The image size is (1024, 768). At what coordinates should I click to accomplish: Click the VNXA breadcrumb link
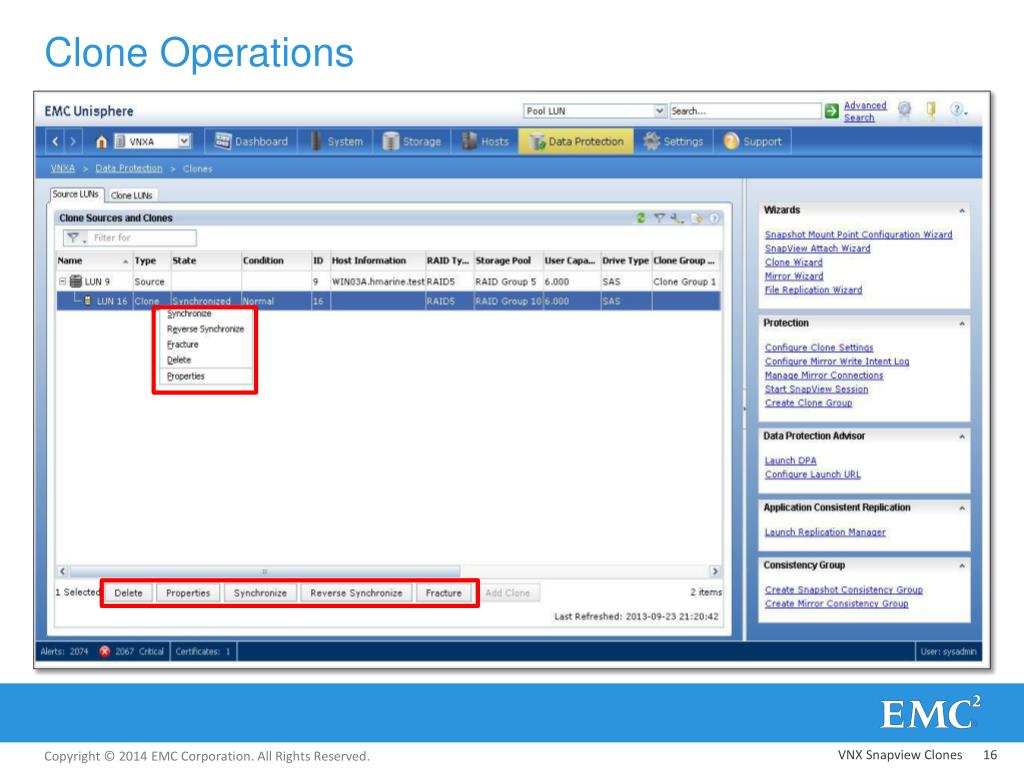[x=63, y=168]
